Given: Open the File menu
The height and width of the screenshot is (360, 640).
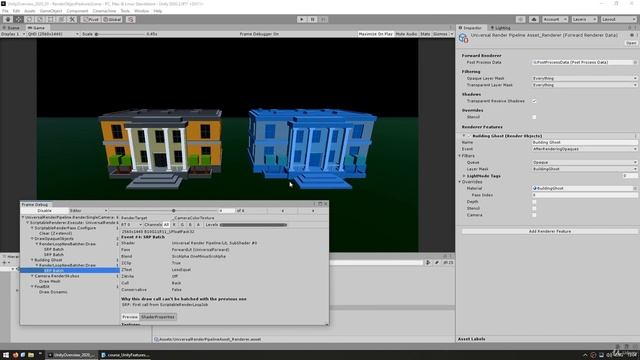Looking at the screenshot, I should pyautogui.click(x=5, y=11).
